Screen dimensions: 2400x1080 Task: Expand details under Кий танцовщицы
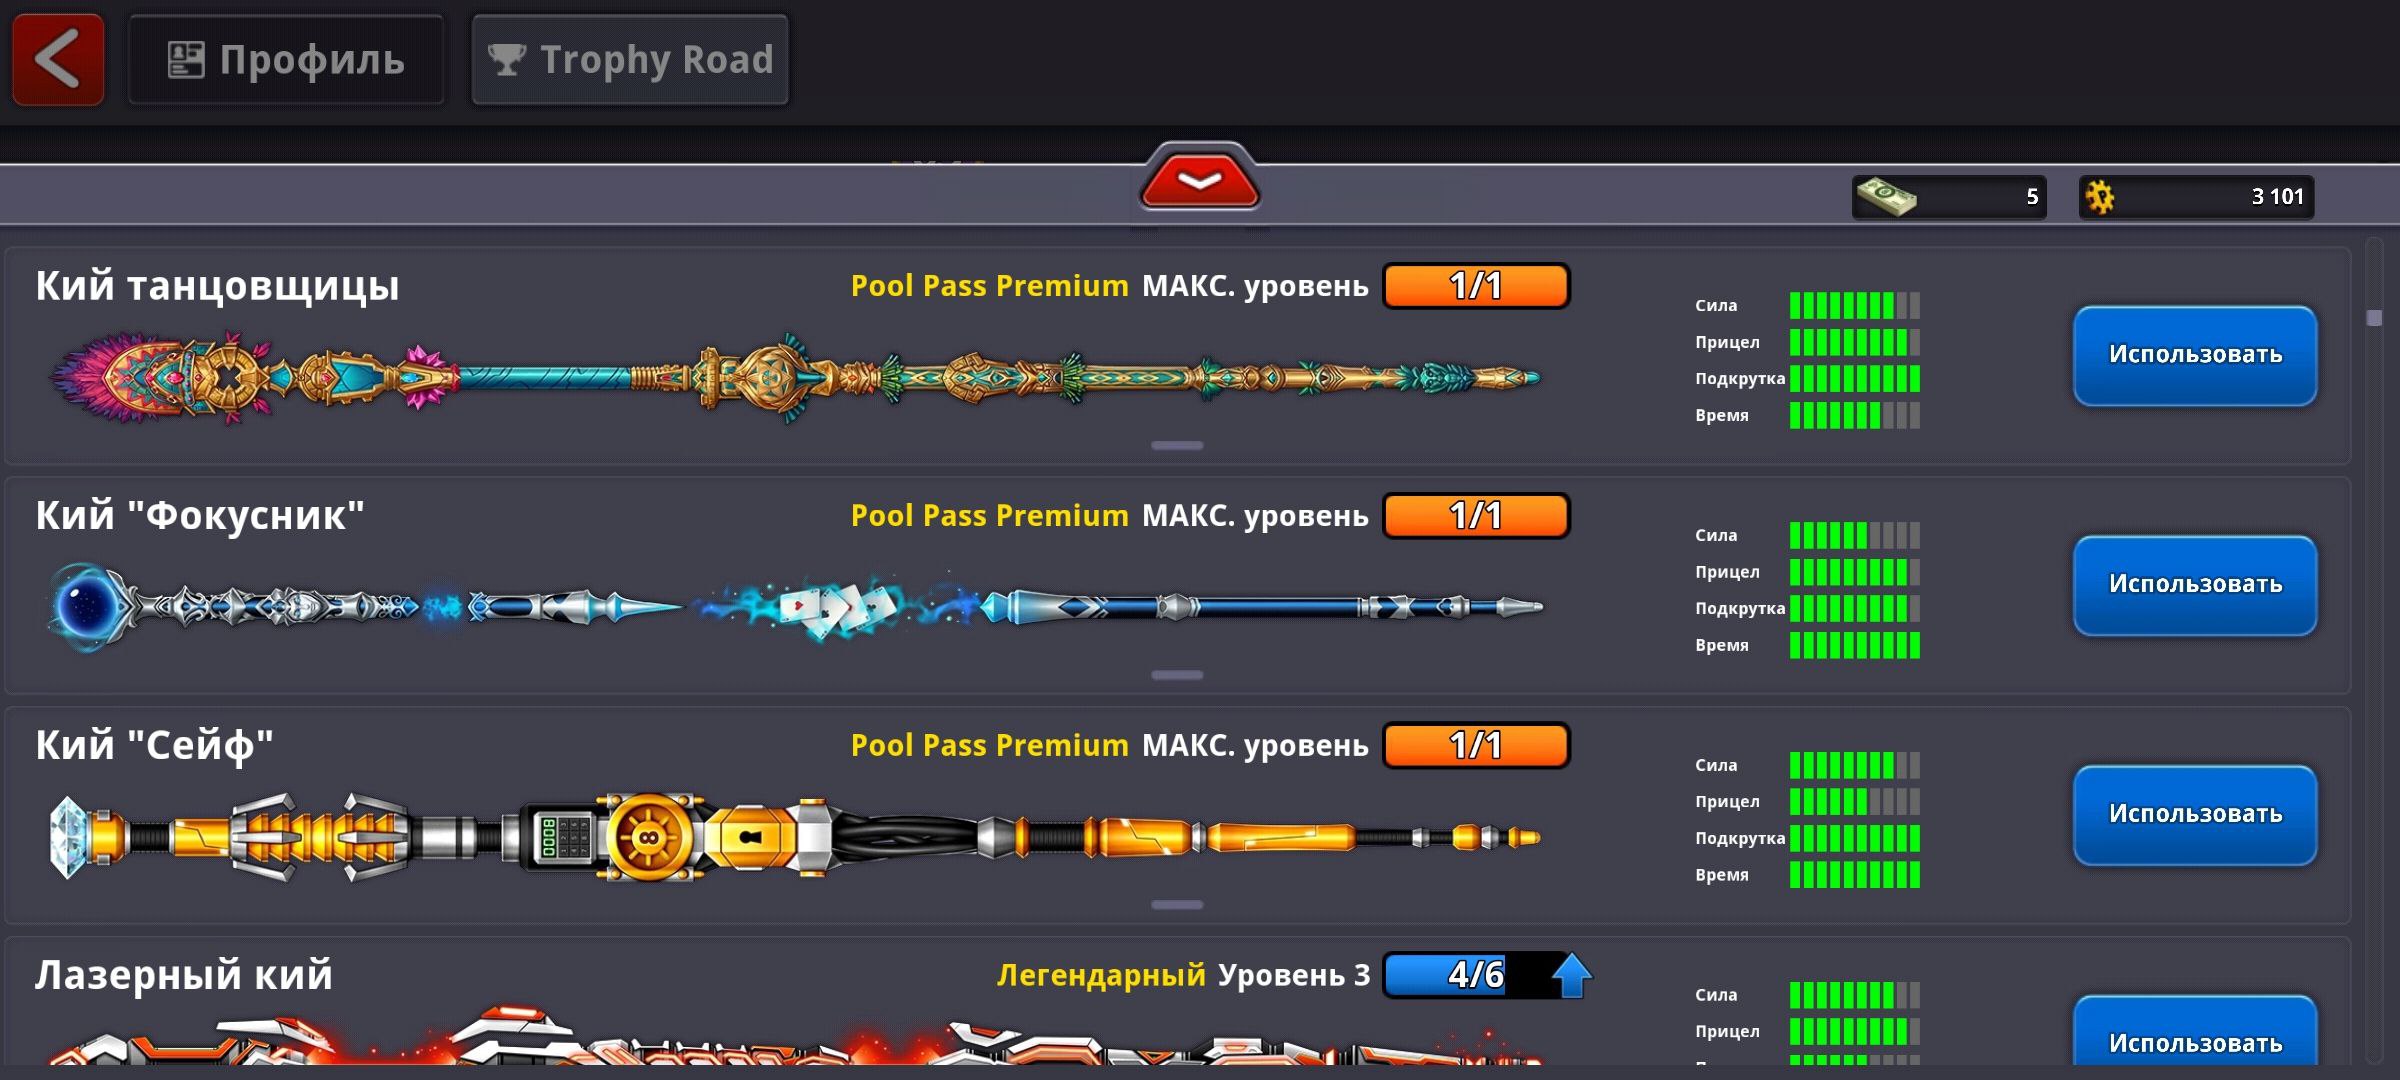point(1177,445)
